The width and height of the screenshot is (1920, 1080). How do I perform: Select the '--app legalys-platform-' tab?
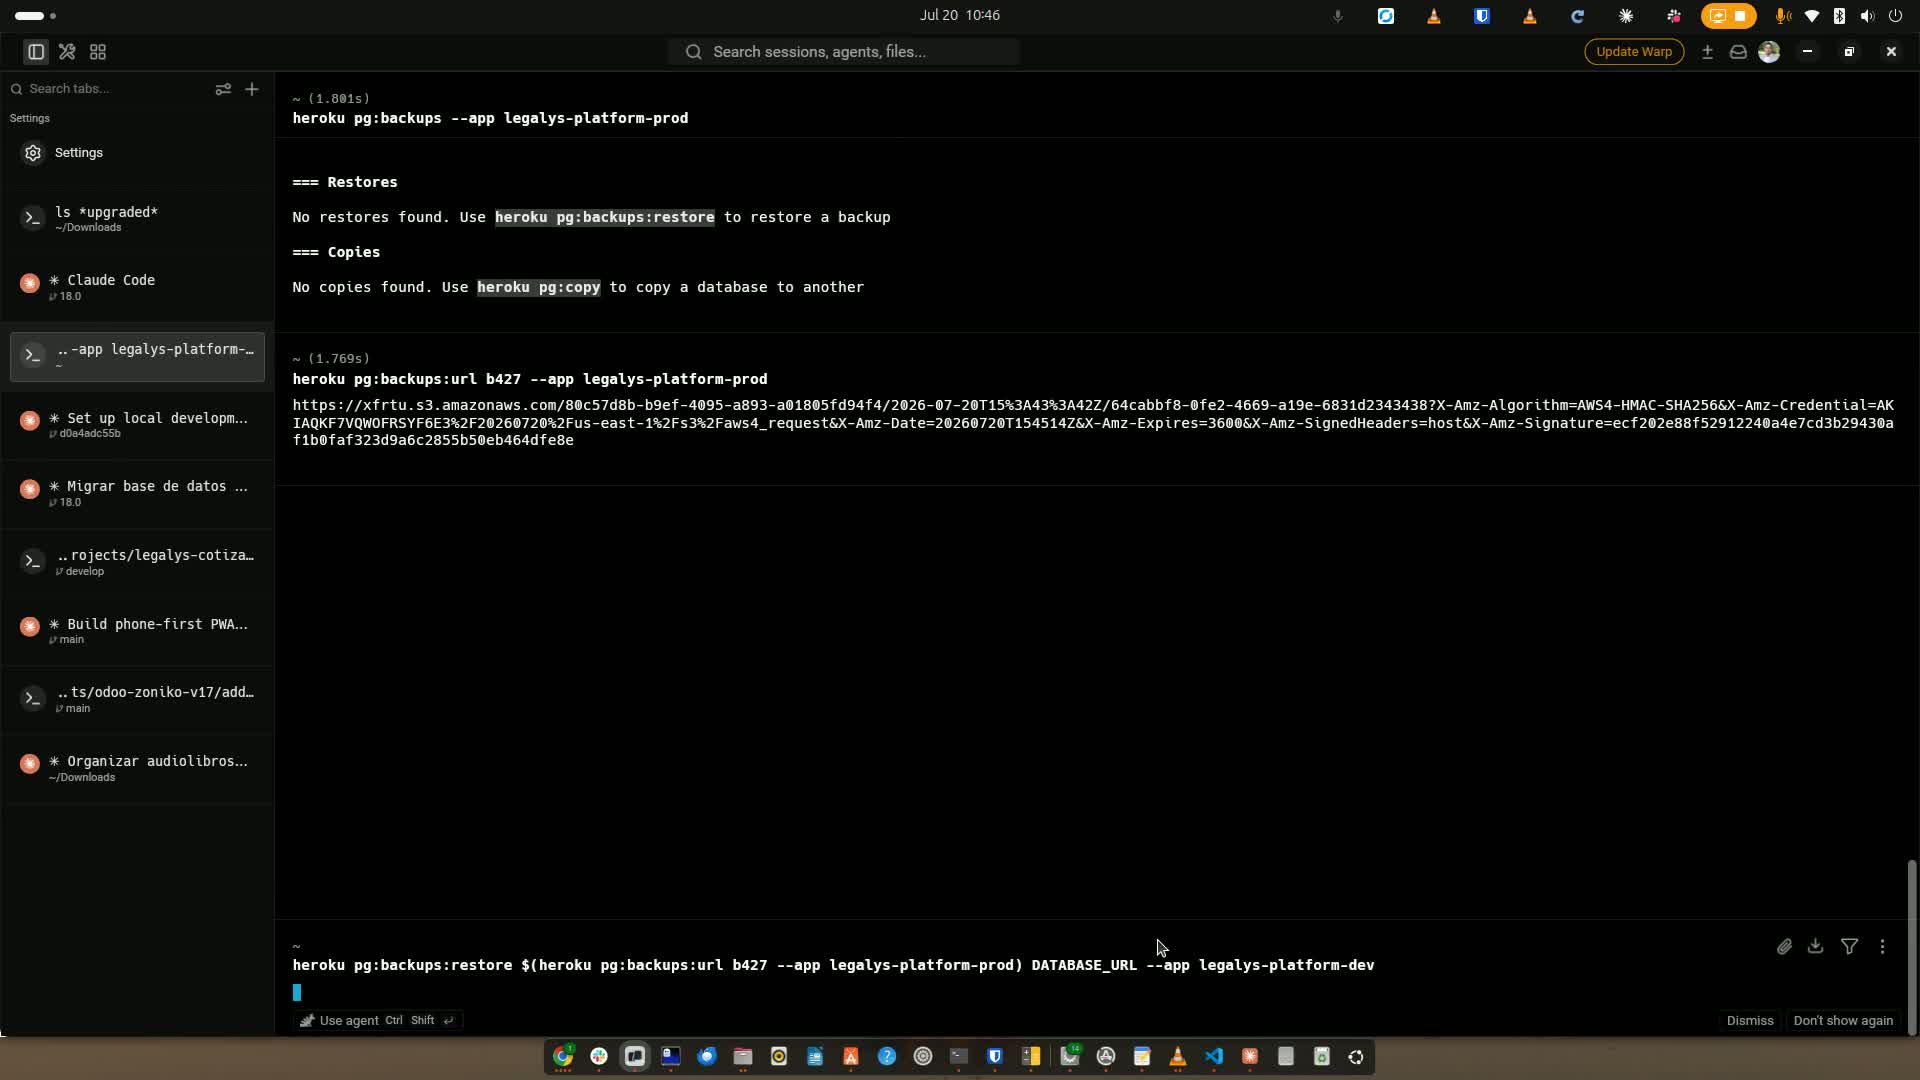[x=137, y=356]
